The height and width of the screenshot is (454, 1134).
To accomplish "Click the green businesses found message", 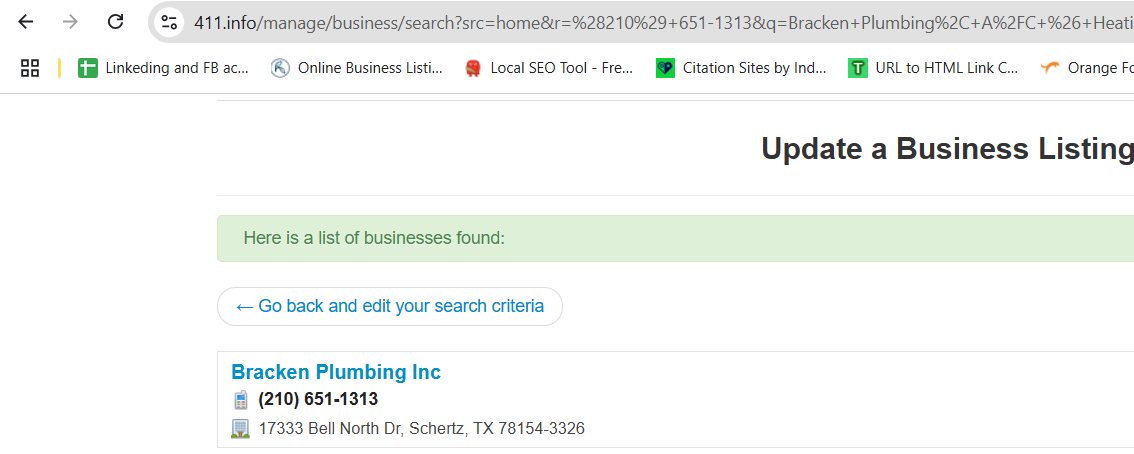I will pyautogui.click(x=374, y=238).
